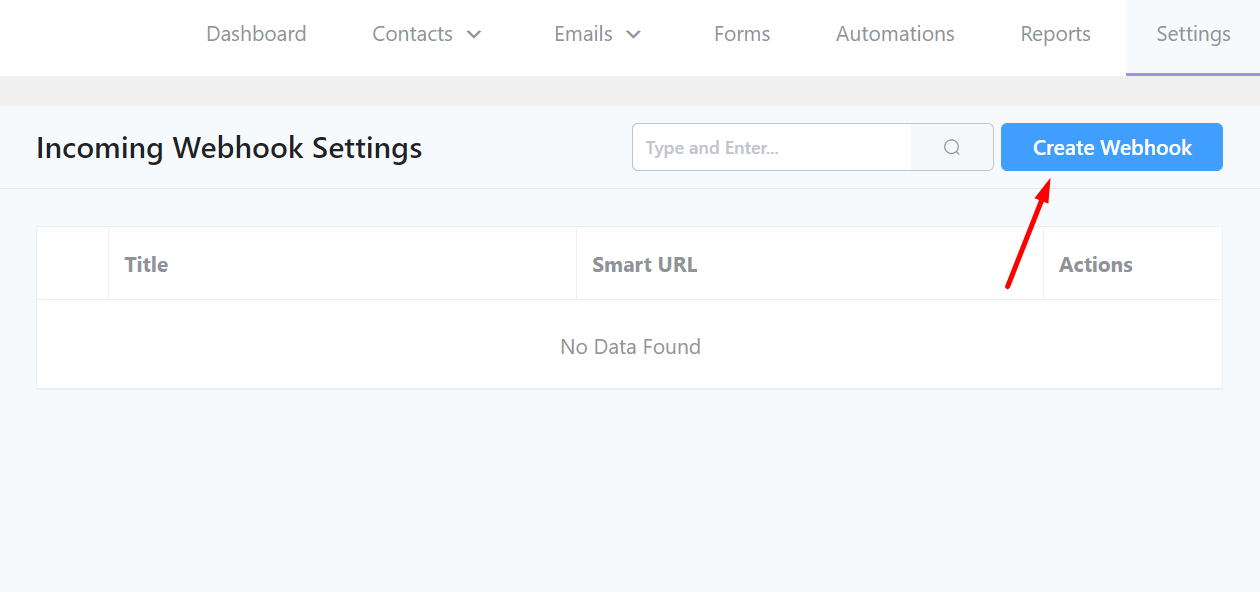Expand the Contacts dropdown chevron
1260x592 pixels.
(474, 35)
